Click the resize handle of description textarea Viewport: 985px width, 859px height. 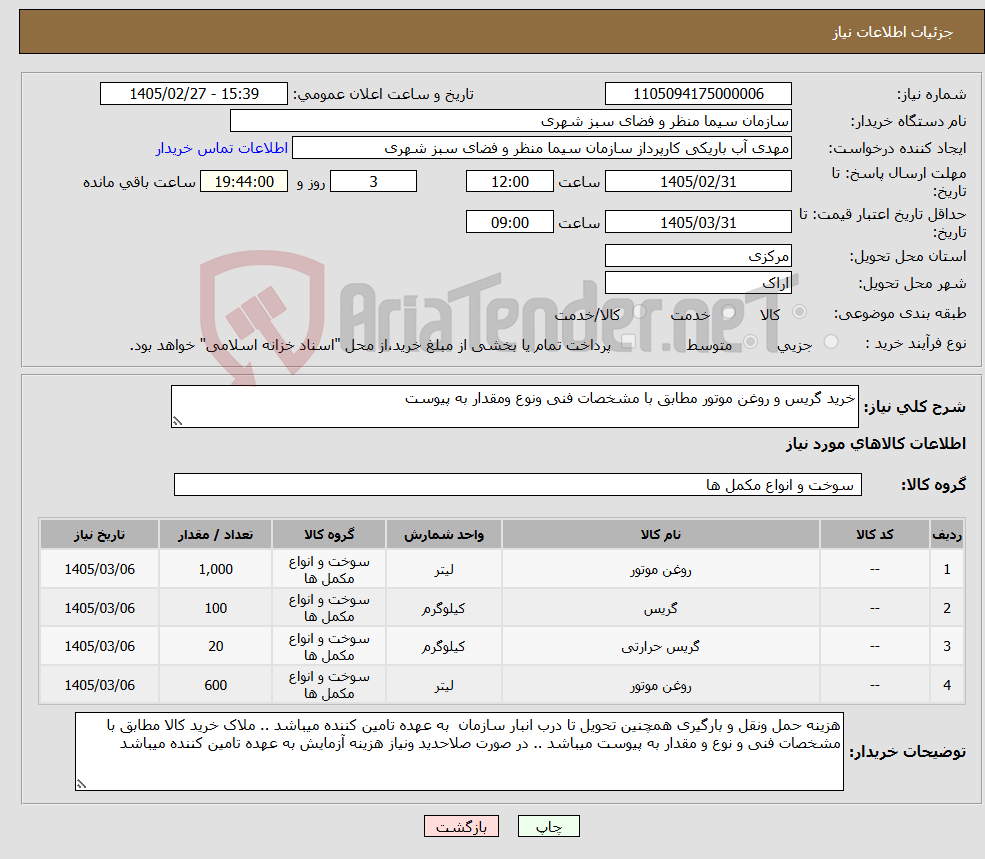pyautogui.click(x=177, y=421)
